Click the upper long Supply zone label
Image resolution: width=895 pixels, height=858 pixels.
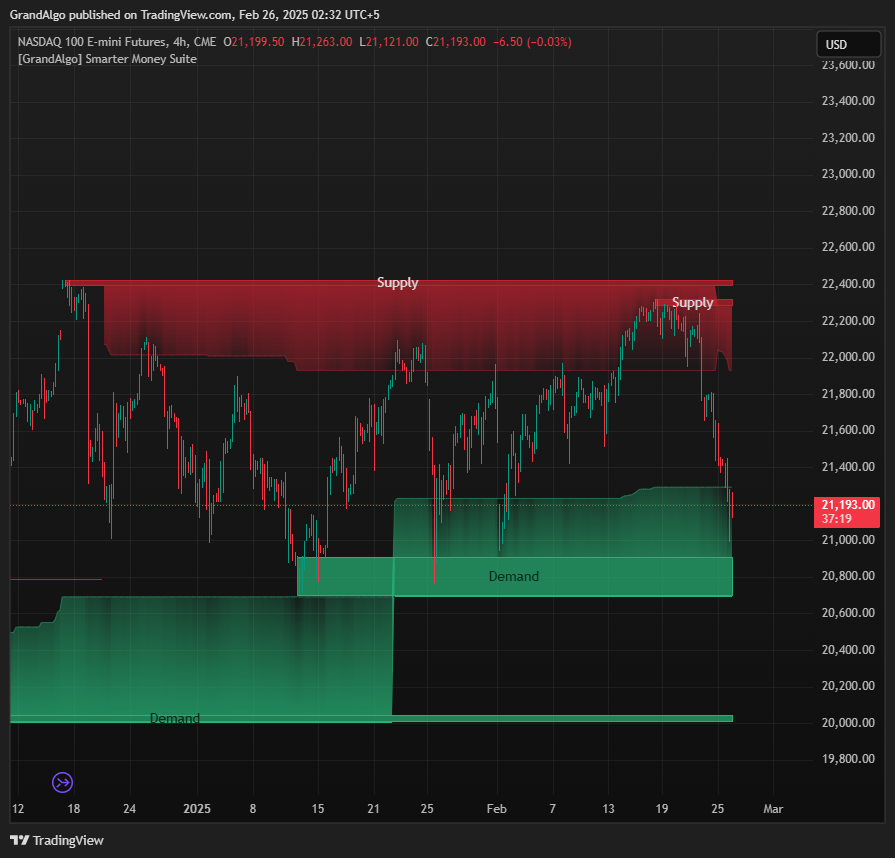click(x=398, y=283)
